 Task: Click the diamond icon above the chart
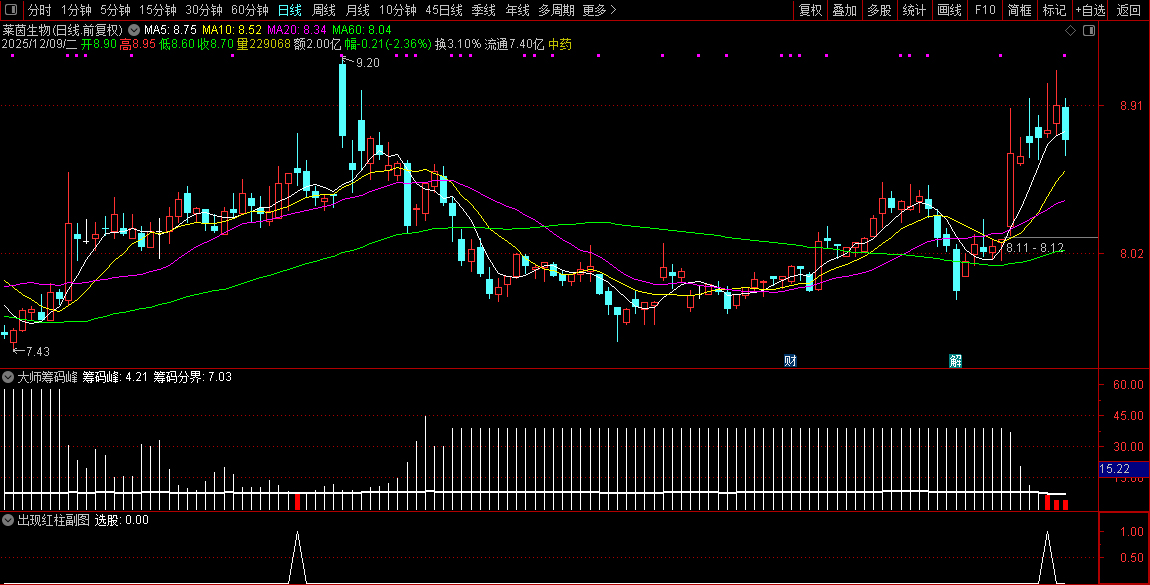[x=1070, y=31]
